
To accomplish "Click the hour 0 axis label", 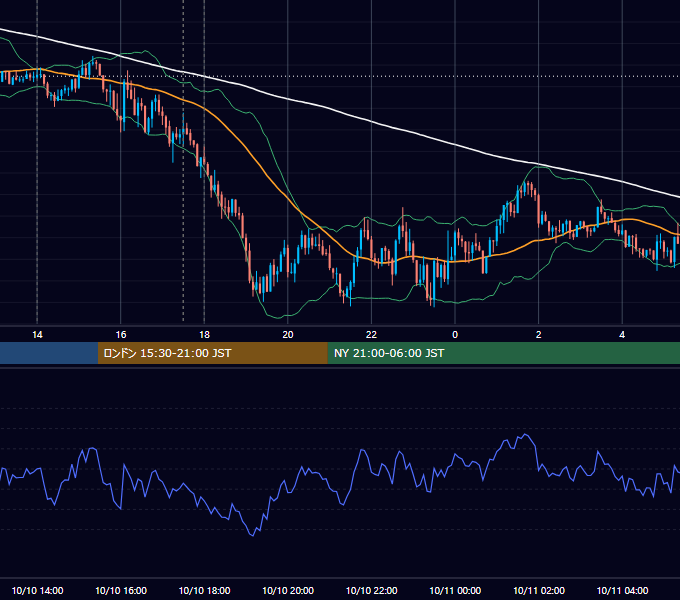I will click(x=455, y=335).
